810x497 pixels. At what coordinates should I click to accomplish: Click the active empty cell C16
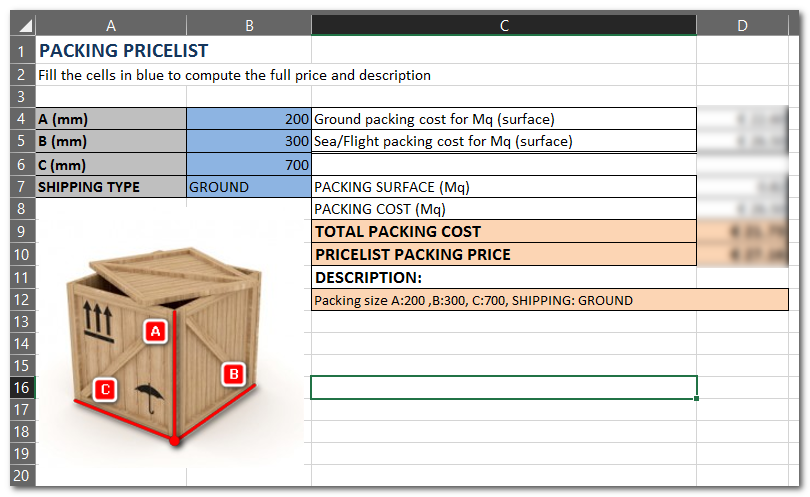pyautogui.click(x=504, y=387)
